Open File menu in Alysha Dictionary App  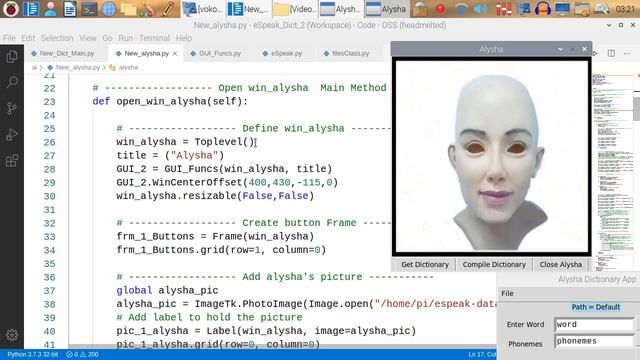point(507,293)
